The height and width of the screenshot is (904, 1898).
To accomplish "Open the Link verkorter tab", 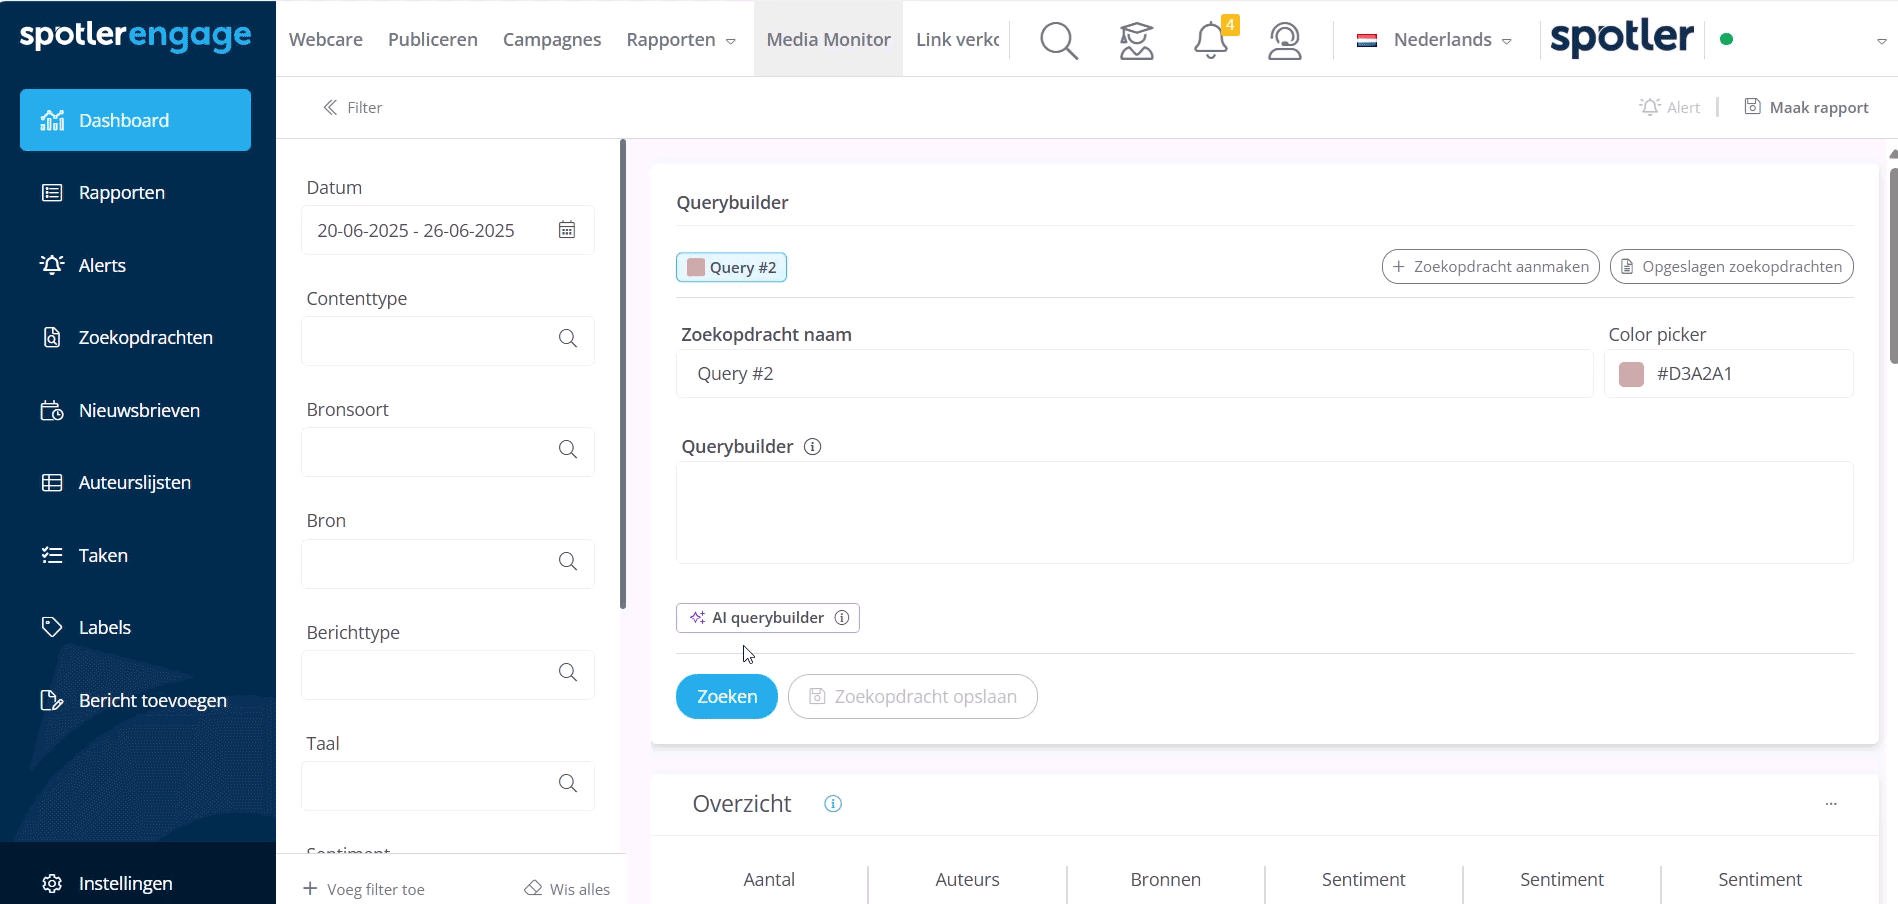I will click(x=957, y=39).
